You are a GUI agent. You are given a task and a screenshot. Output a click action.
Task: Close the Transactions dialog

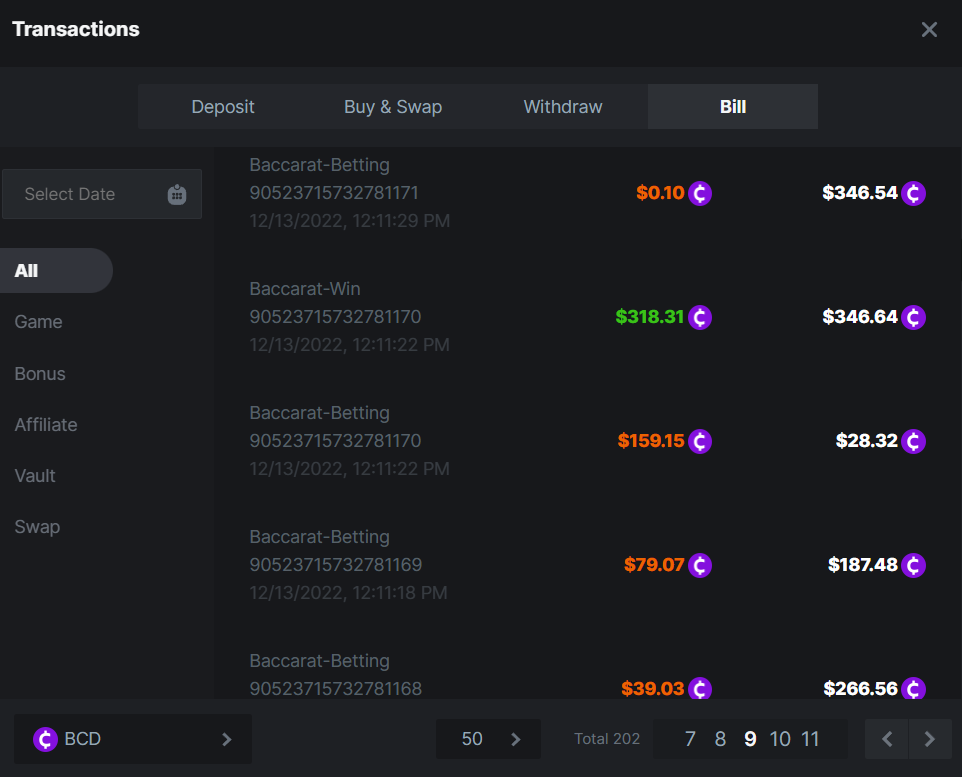point(929,30)
